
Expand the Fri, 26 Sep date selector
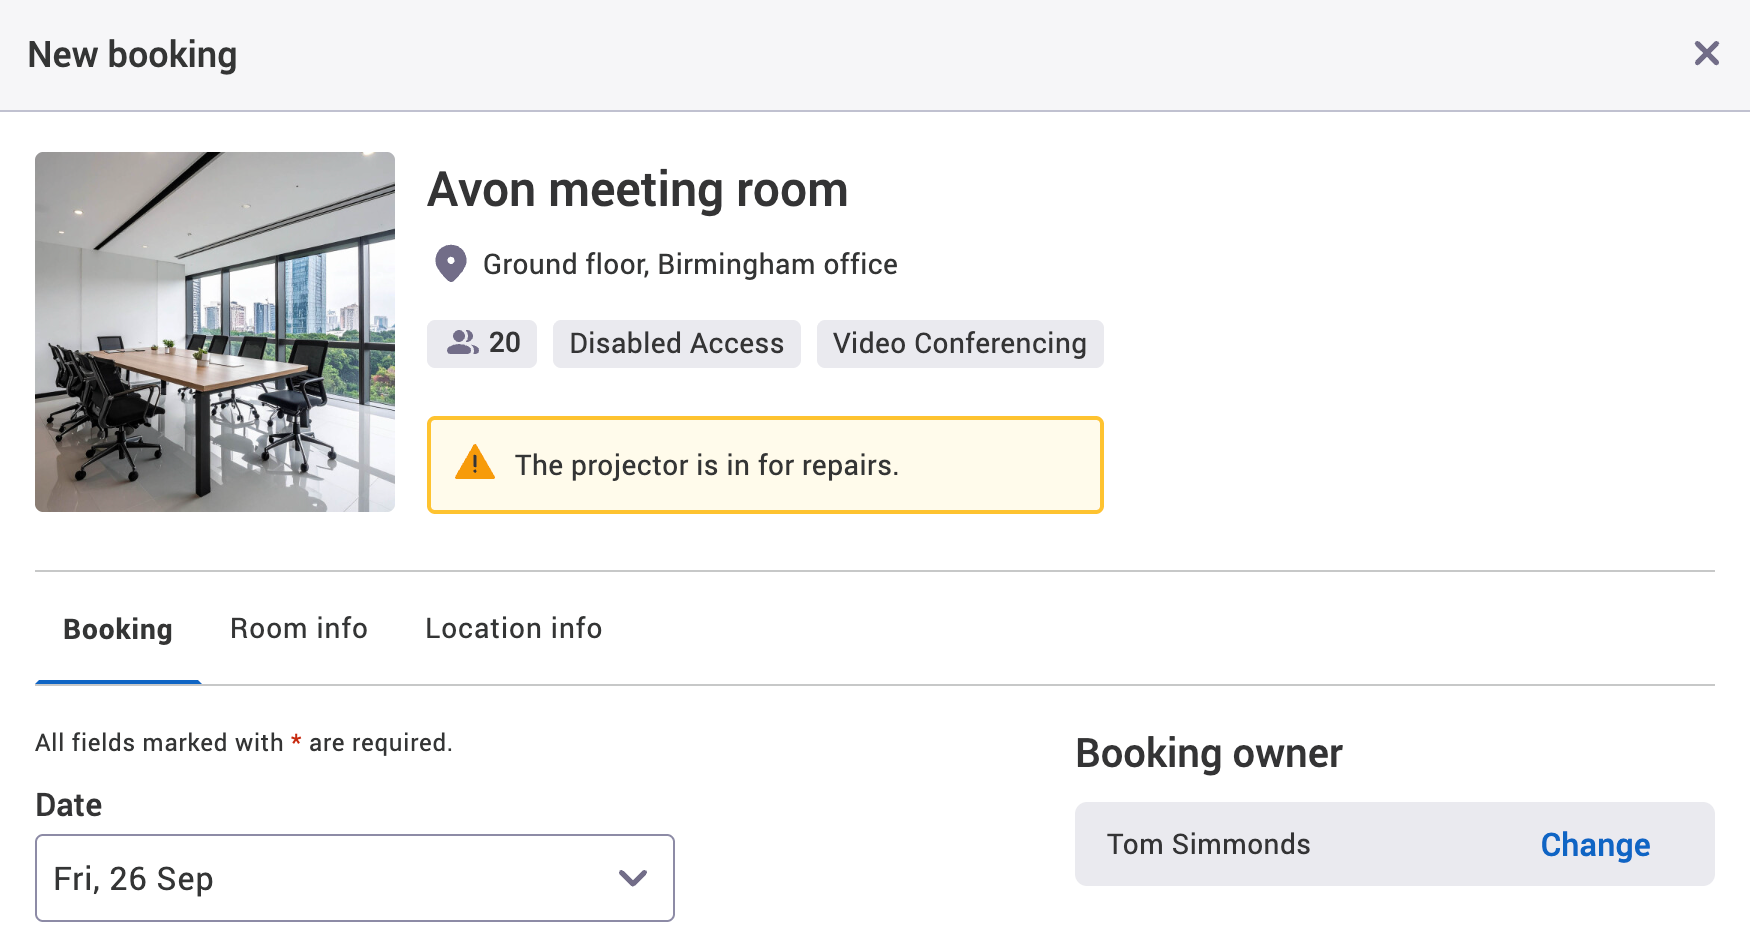pos(354,878)
